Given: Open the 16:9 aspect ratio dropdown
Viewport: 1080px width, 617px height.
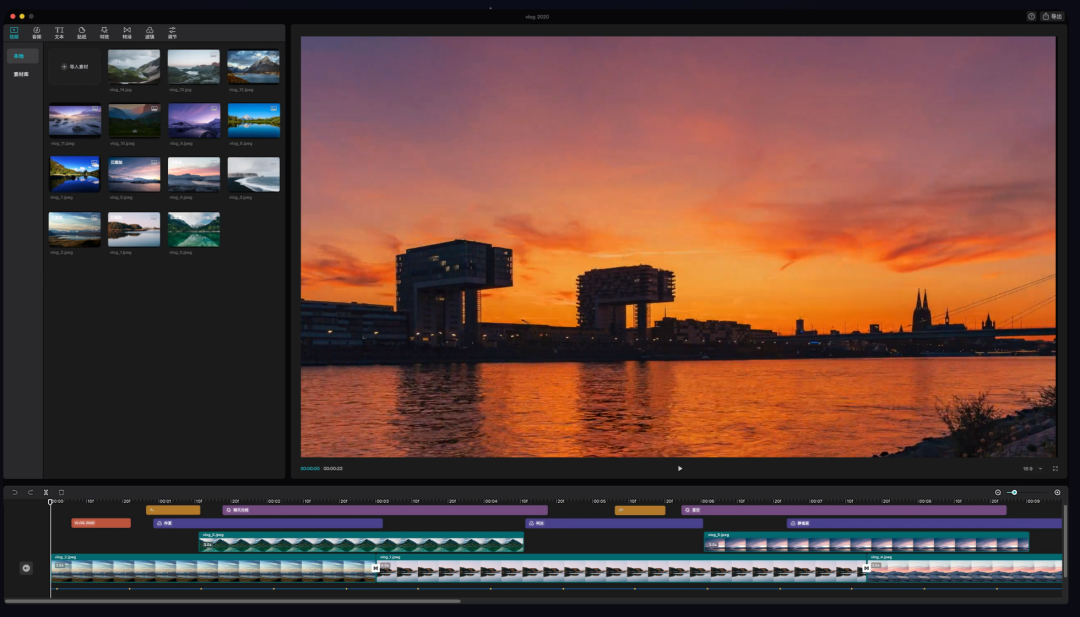Looking at the screenshot, I should tap(1032, 468).
